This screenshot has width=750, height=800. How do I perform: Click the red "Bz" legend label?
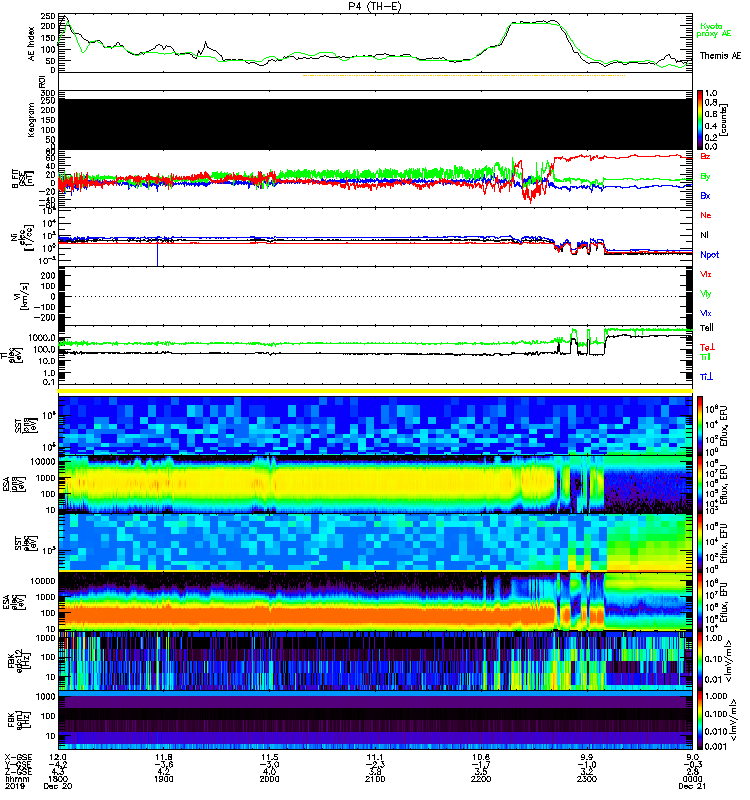coord(705,156)
